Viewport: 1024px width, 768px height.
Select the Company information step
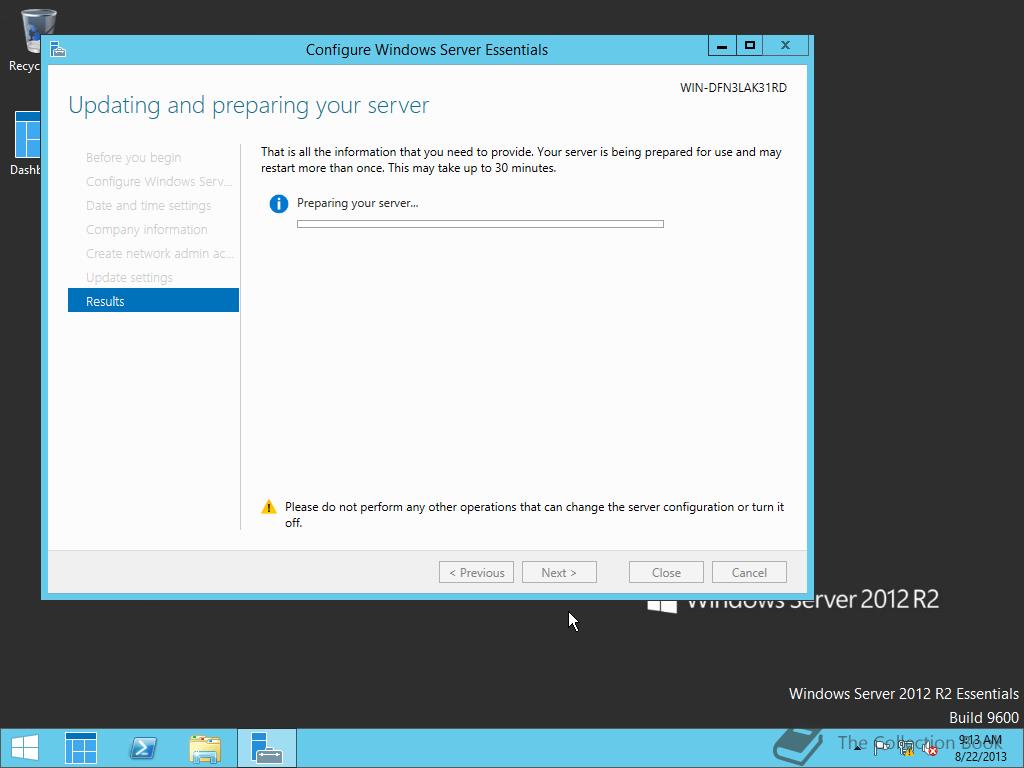tap(146, 230)
